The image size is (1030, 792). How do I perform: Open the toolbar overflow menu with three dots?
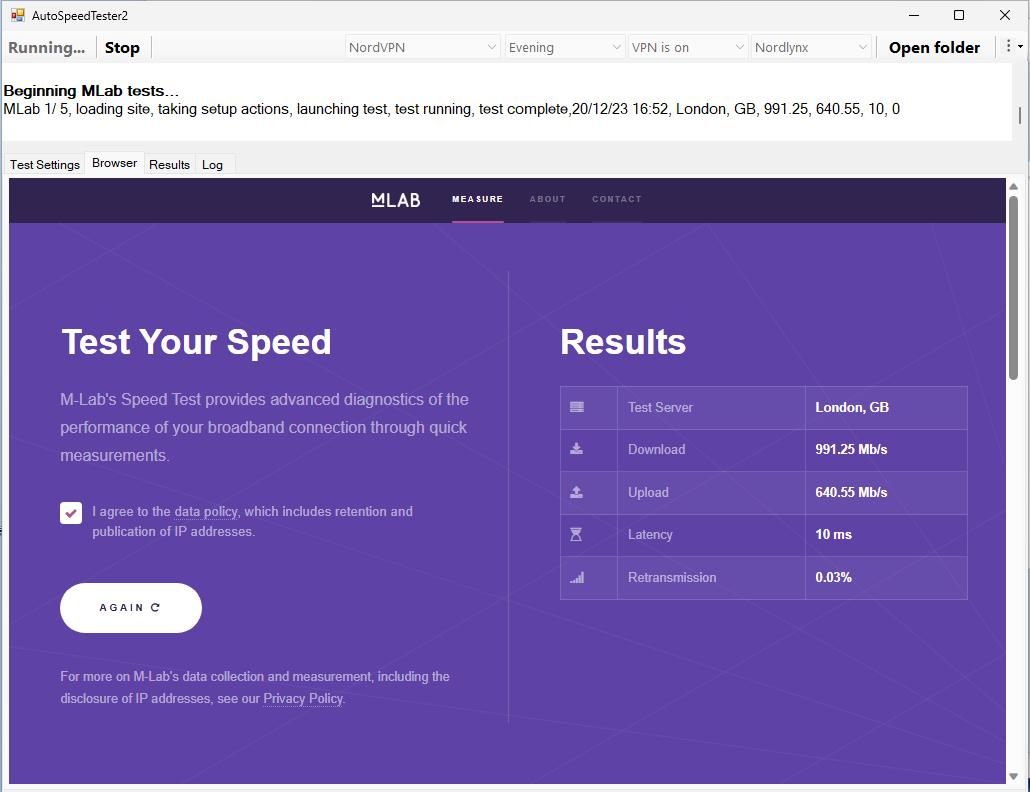(1012, 47)
